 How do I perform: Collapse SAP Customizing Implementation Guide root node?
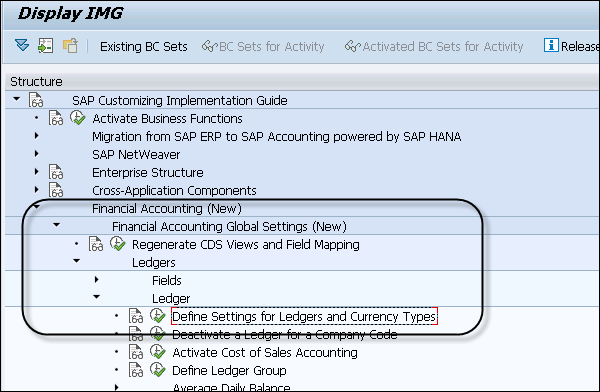(16, 99)
